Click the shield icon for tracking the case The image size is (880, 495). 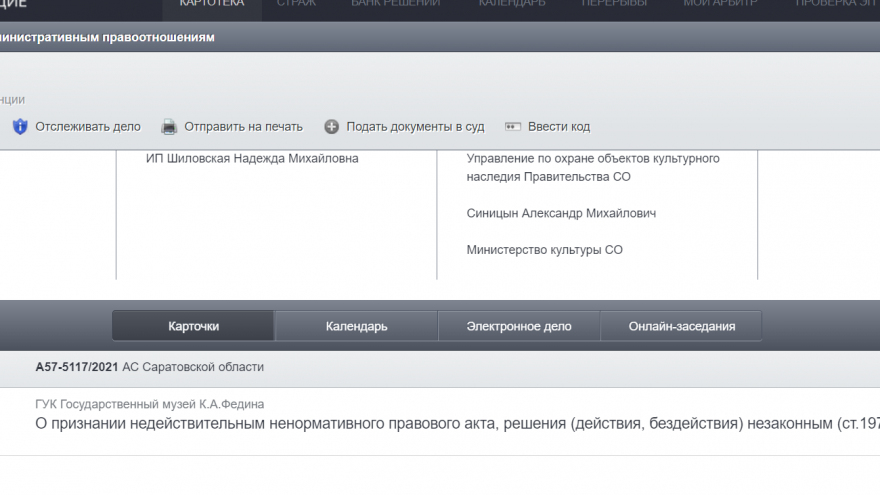tap(20, 126)
